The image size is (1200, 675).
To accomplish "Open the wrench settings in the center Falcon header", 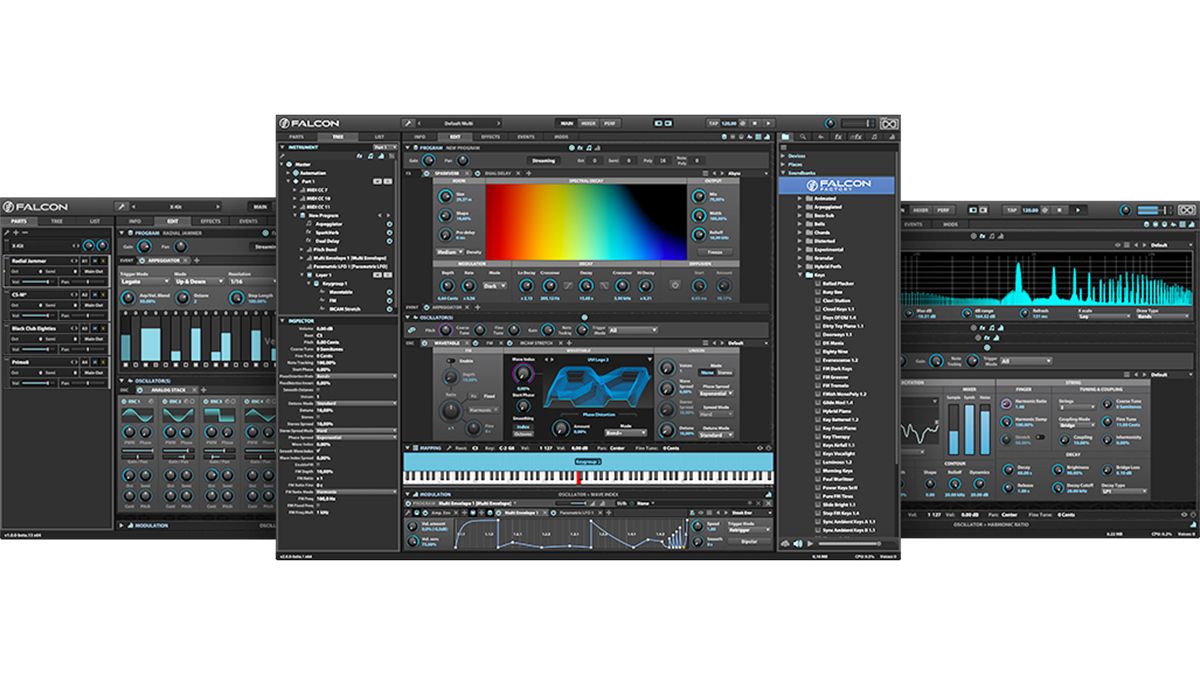I will coord(408,123).
